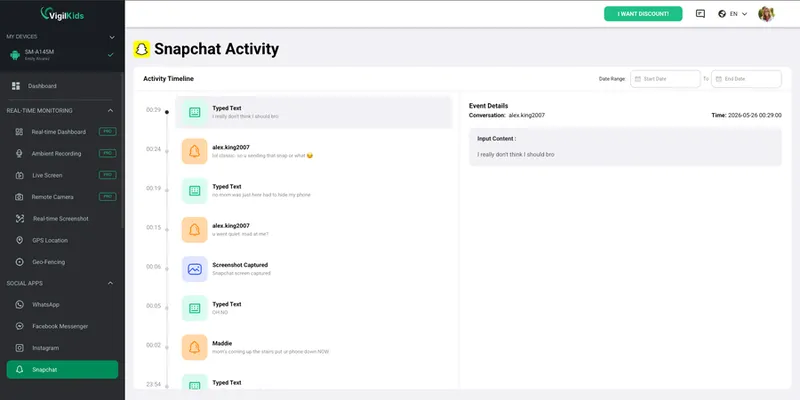Select the 'OH NO' typed text entry

pos(220,312)
